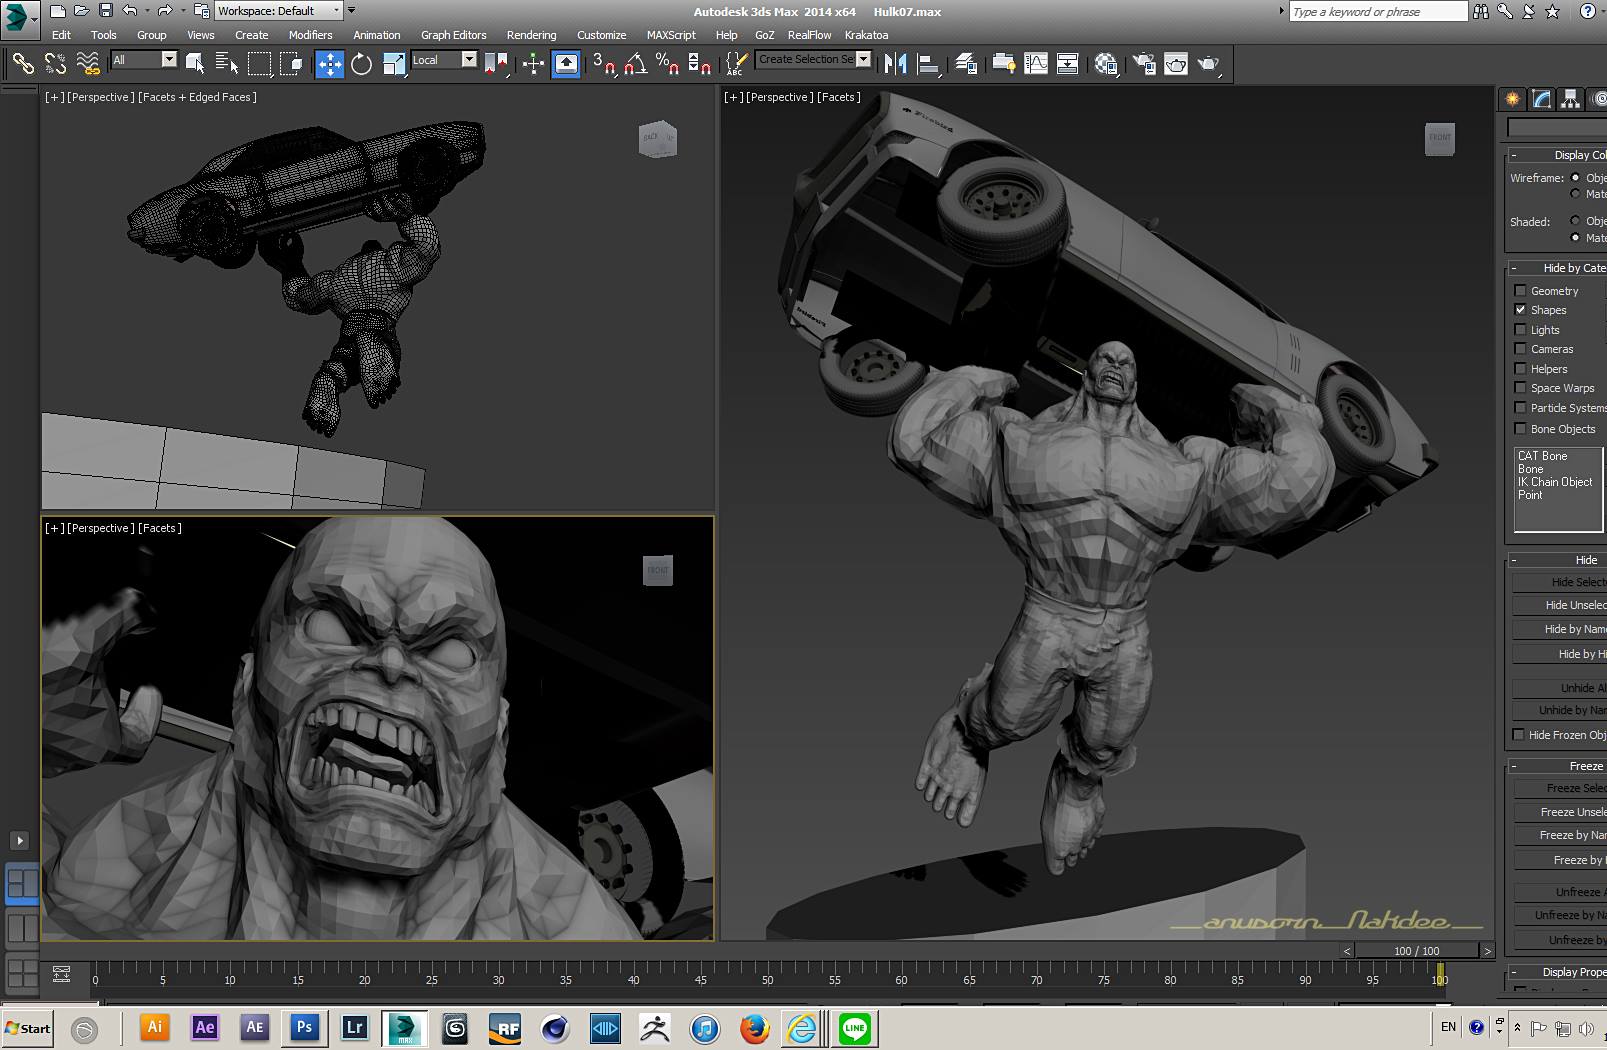Open the Graph Editors menu
This screenshot has height=1050, width=1607.
(x=453, y=35)
